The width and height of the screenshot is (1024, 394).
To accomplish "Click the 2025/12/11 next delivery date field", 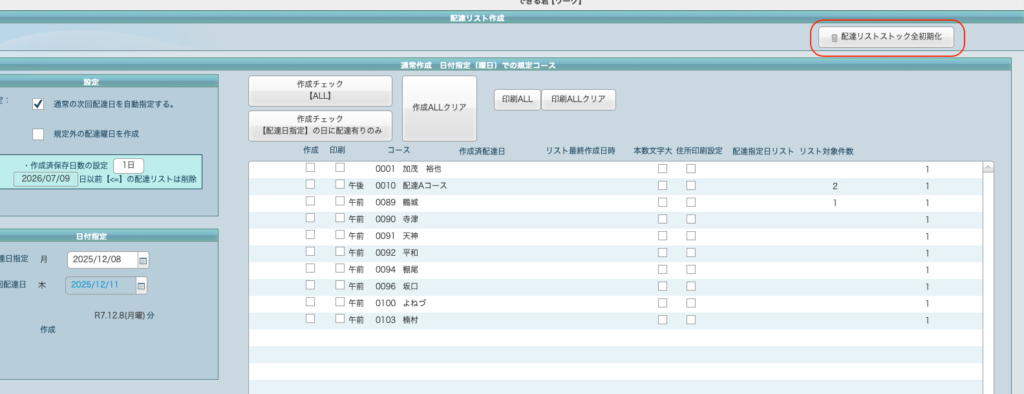I will pyautogui.click(x=101, y=286).
